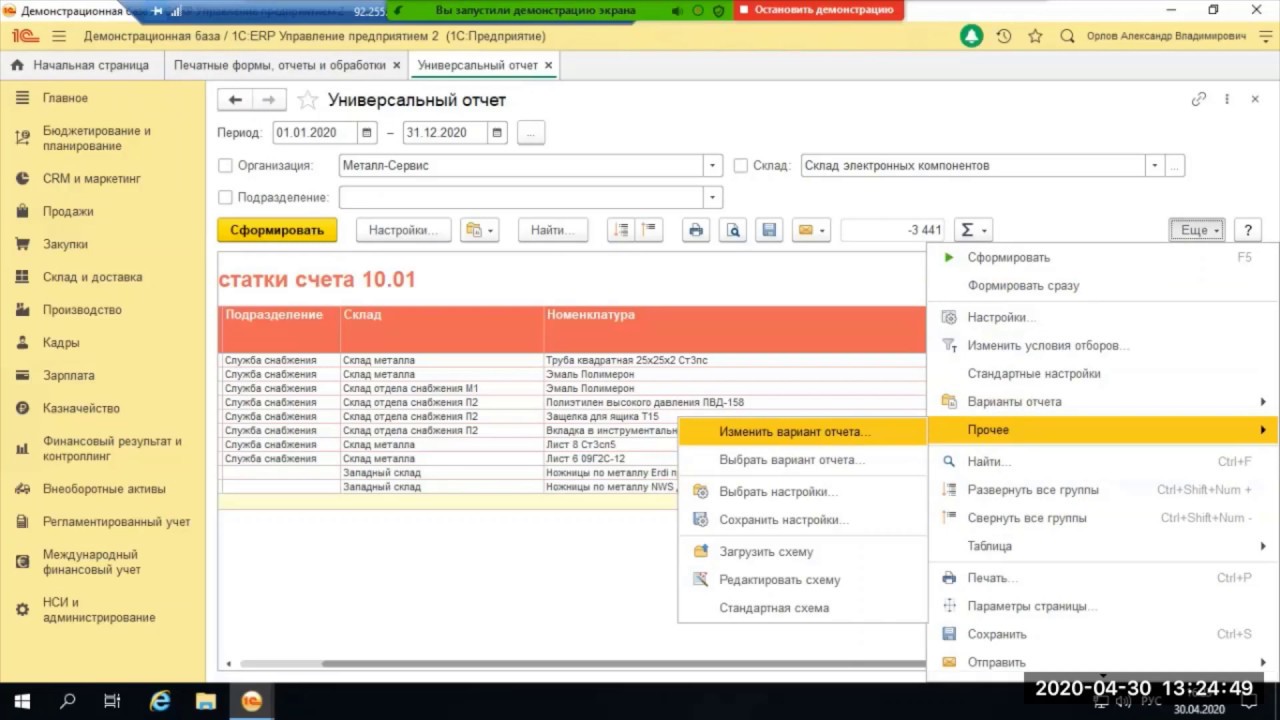The height and width of the screenshot is (720, 1280).
Task: Click the yellow Сформировать button
Action: coord(277,230)
